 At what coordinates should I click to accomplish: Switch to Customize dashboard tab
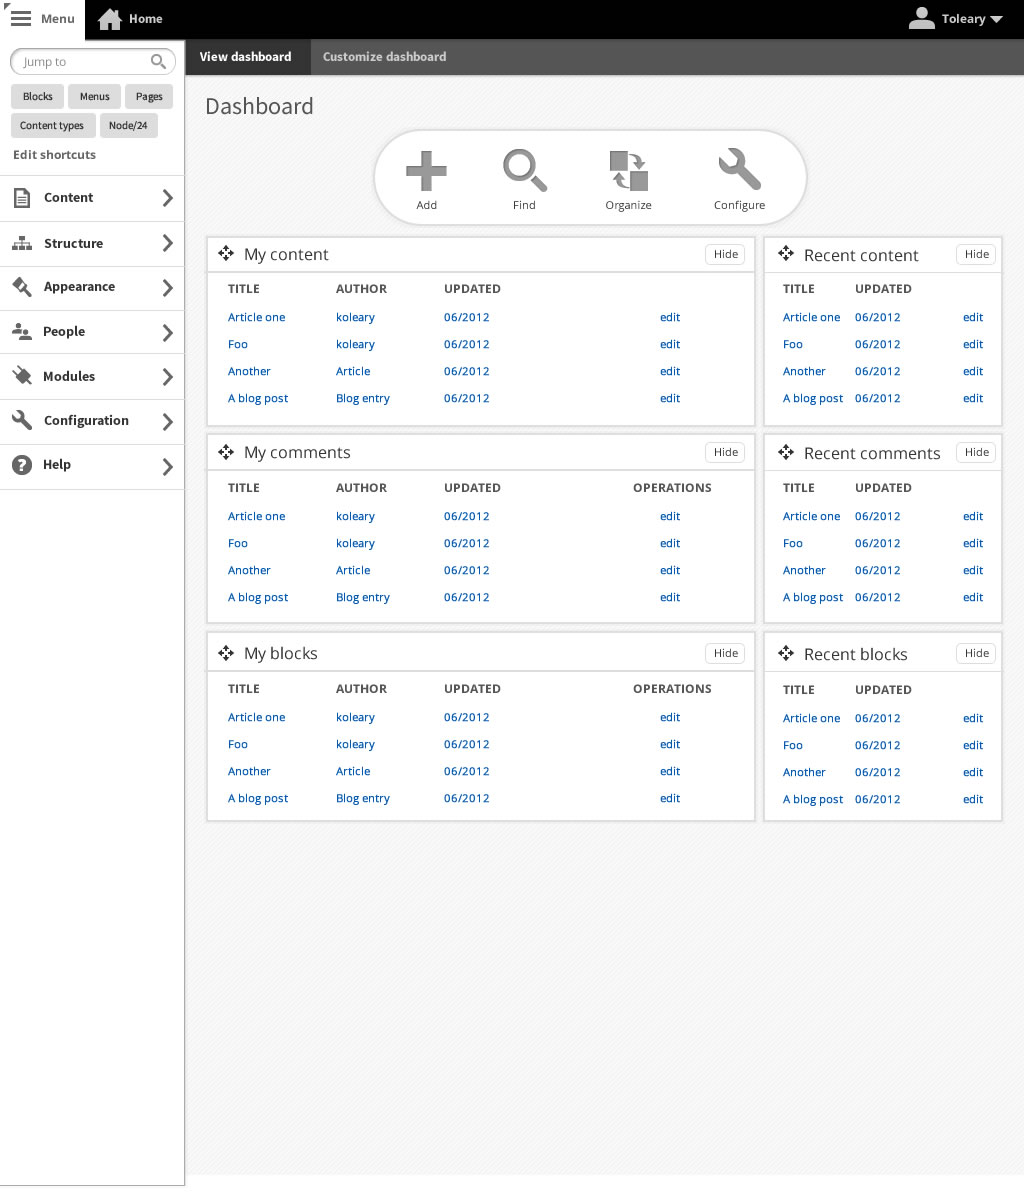click(385, 57)
